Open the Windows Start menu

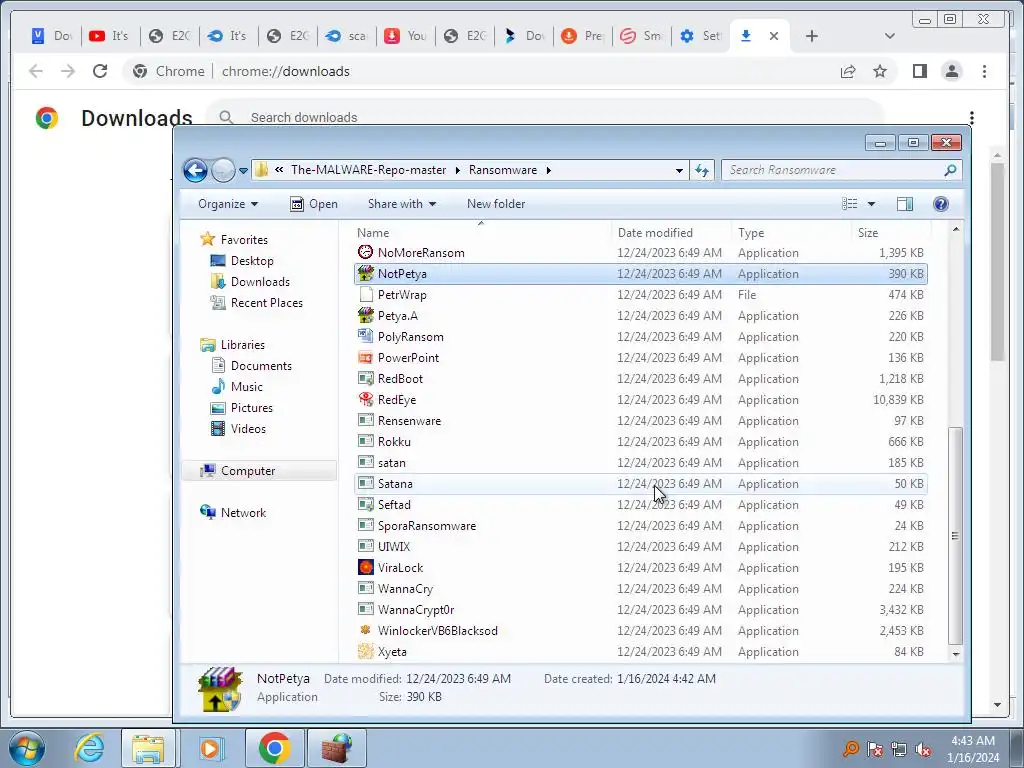(x=26, y=748)
